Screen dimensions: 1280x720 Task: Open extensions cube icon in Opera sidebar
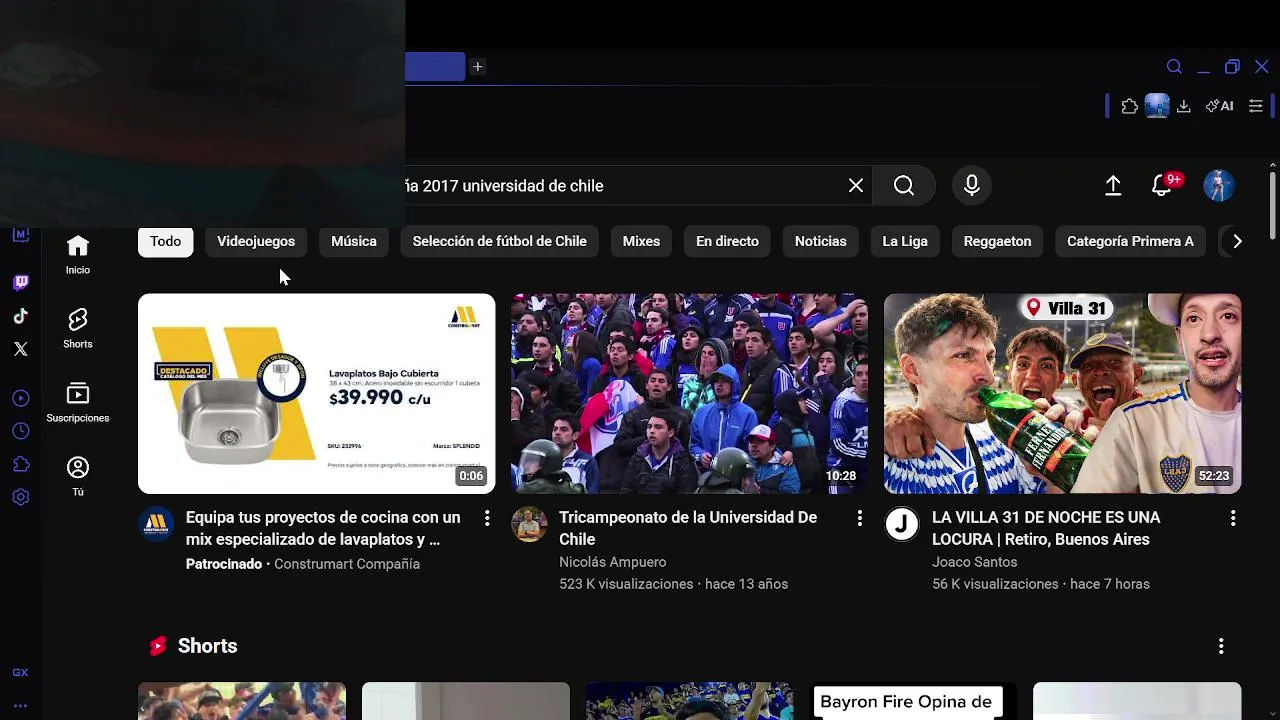[x=21, y=464]
